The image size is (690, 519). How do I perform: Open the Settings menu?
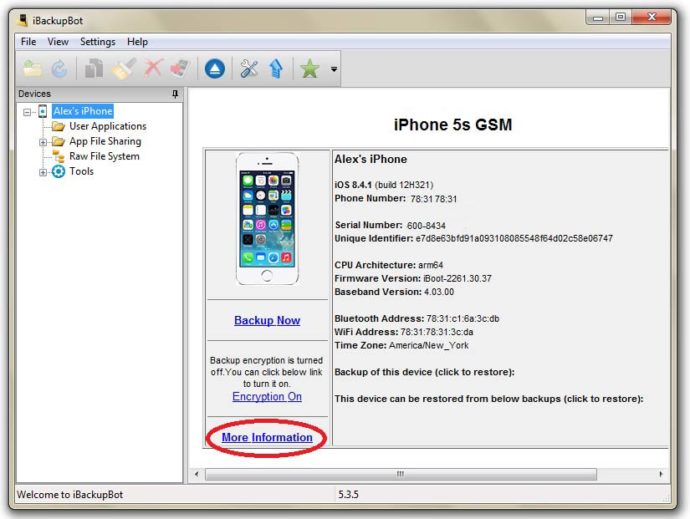click(97, 42)
